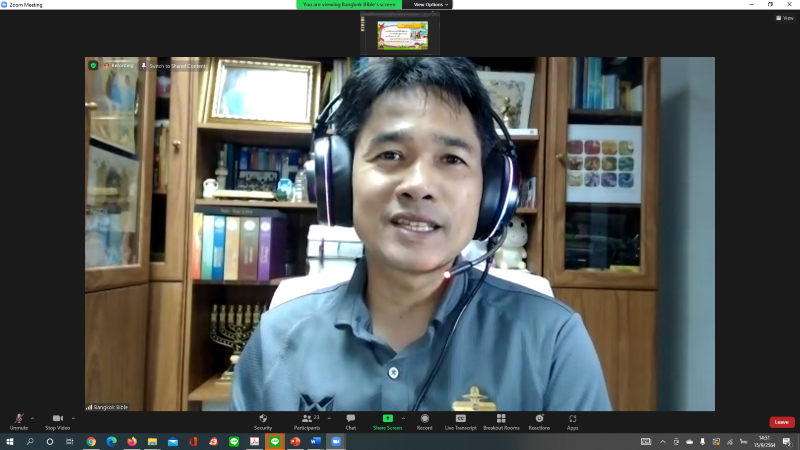800x450 pixels.
Task: Open Google Chrome from taskbar
Action: pyautogui.click(x=91, y=442)
